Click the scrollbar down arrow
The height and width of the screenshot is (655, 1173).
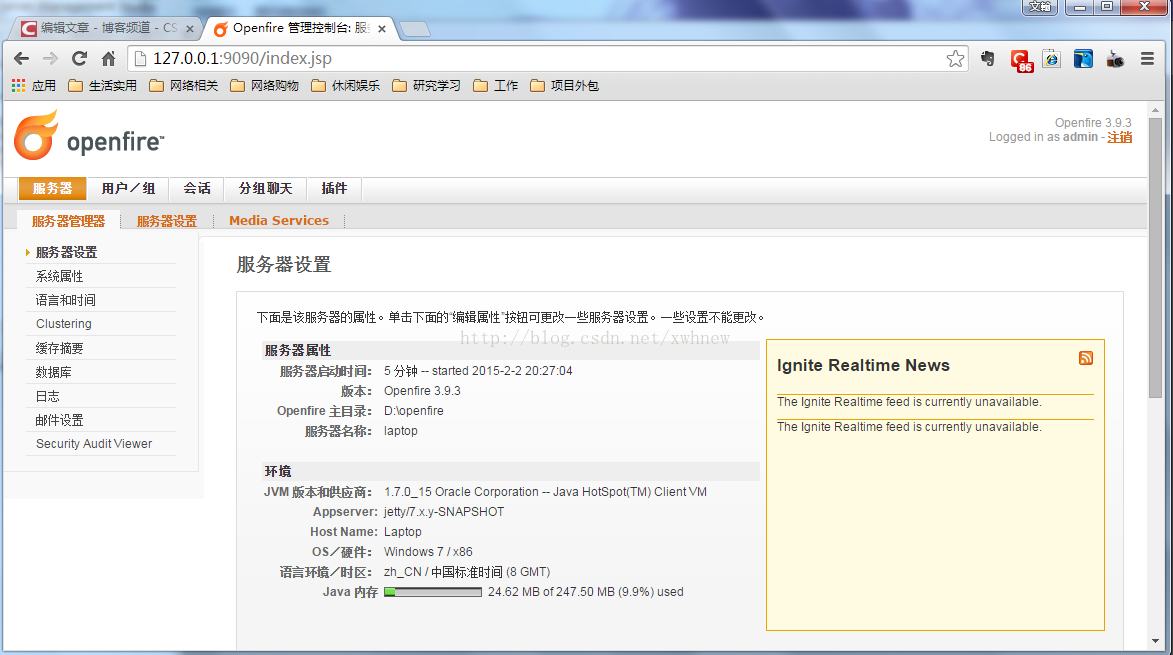tap(1156, 642)
